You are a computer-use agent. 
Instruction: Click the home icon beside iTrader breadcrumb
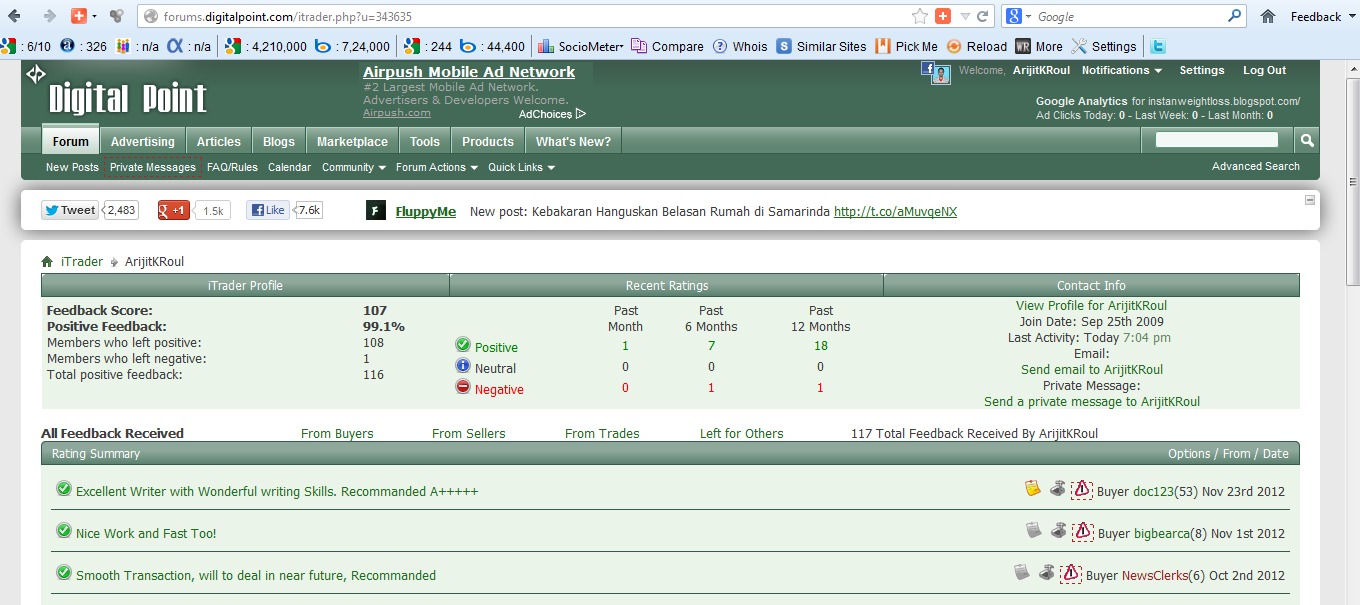(x=47, y=262)
